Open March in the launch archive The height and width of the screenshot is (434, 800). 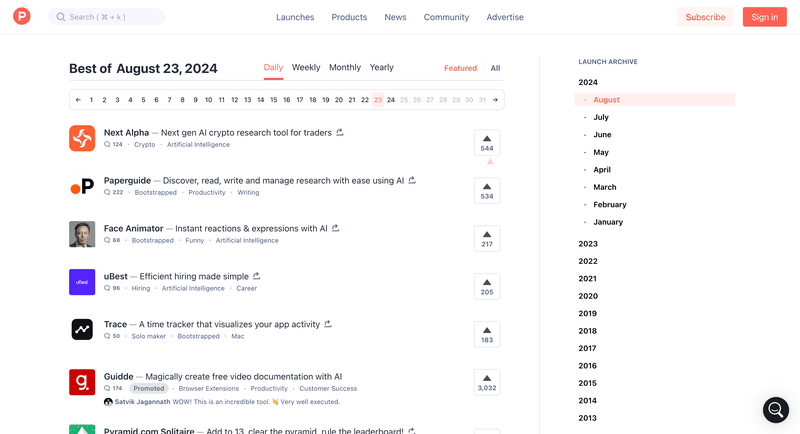tap(605, 187)
